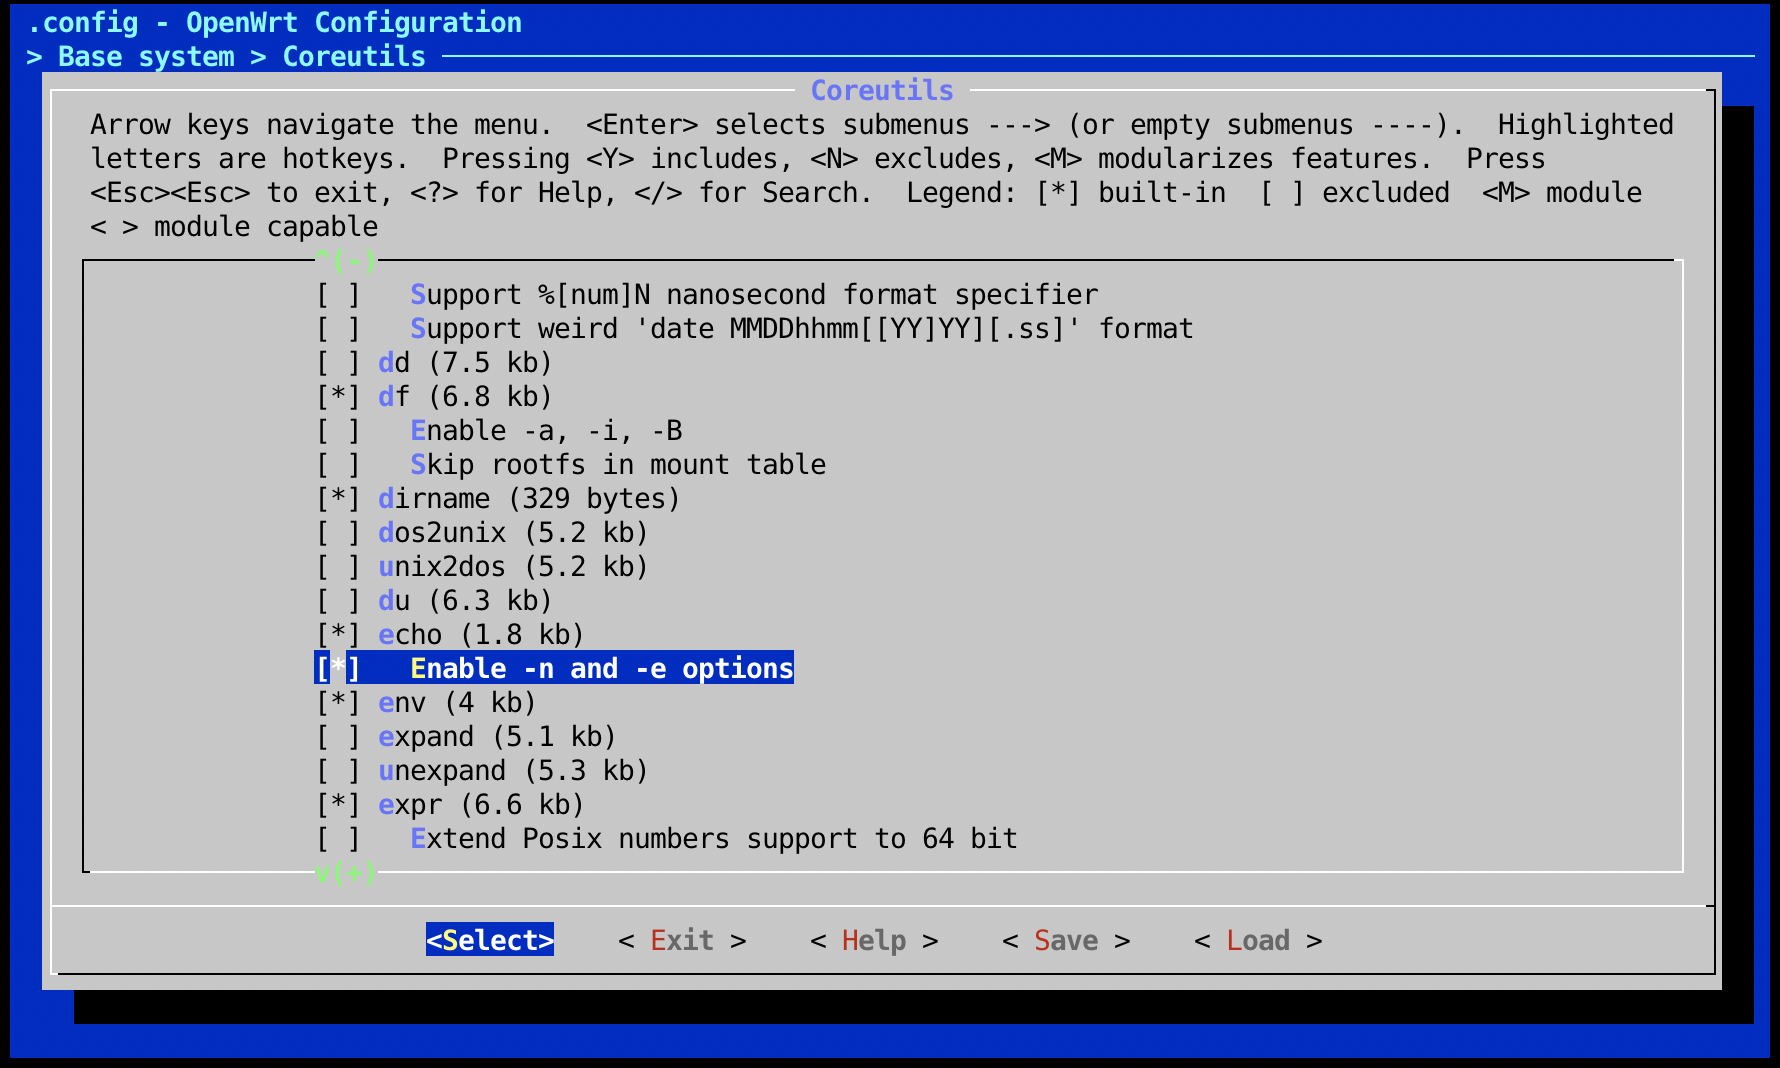
Task: Toggle the df (6.8 kb) checkbox
Action: click(338, 397)
